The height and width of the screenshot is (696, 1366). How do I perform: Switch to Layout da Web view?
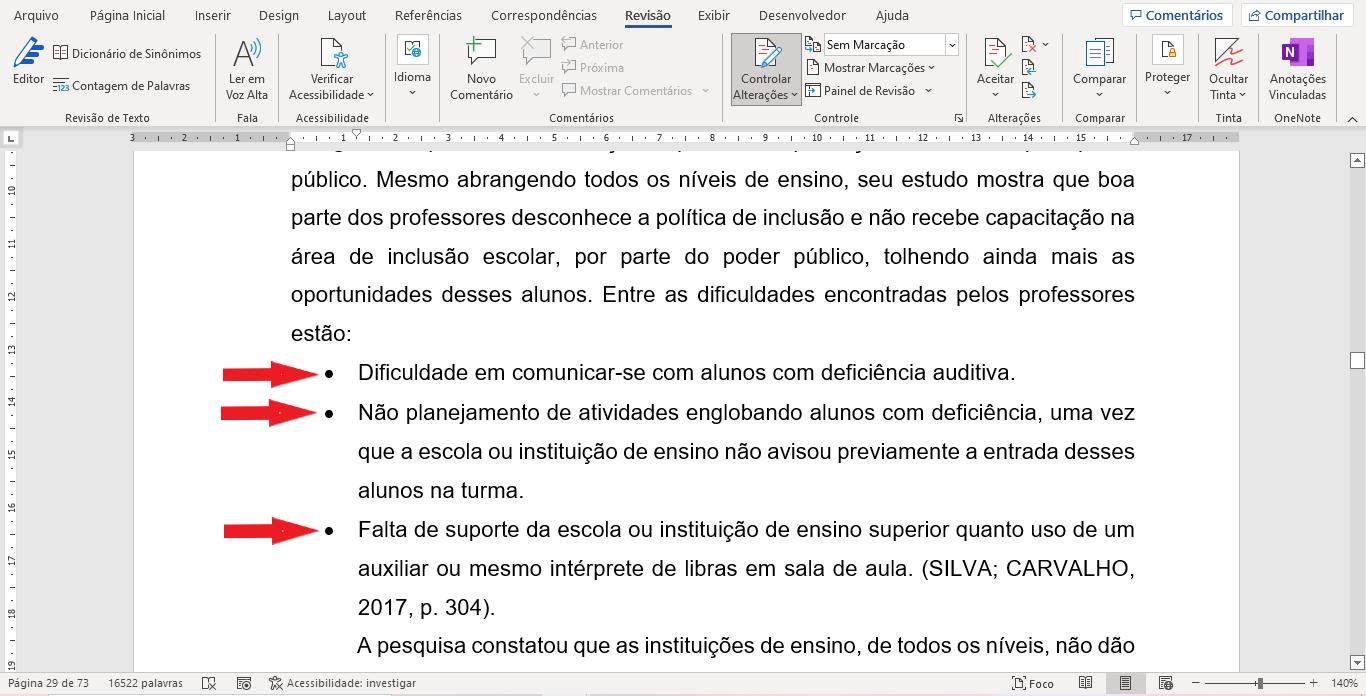pos(1165,683)
